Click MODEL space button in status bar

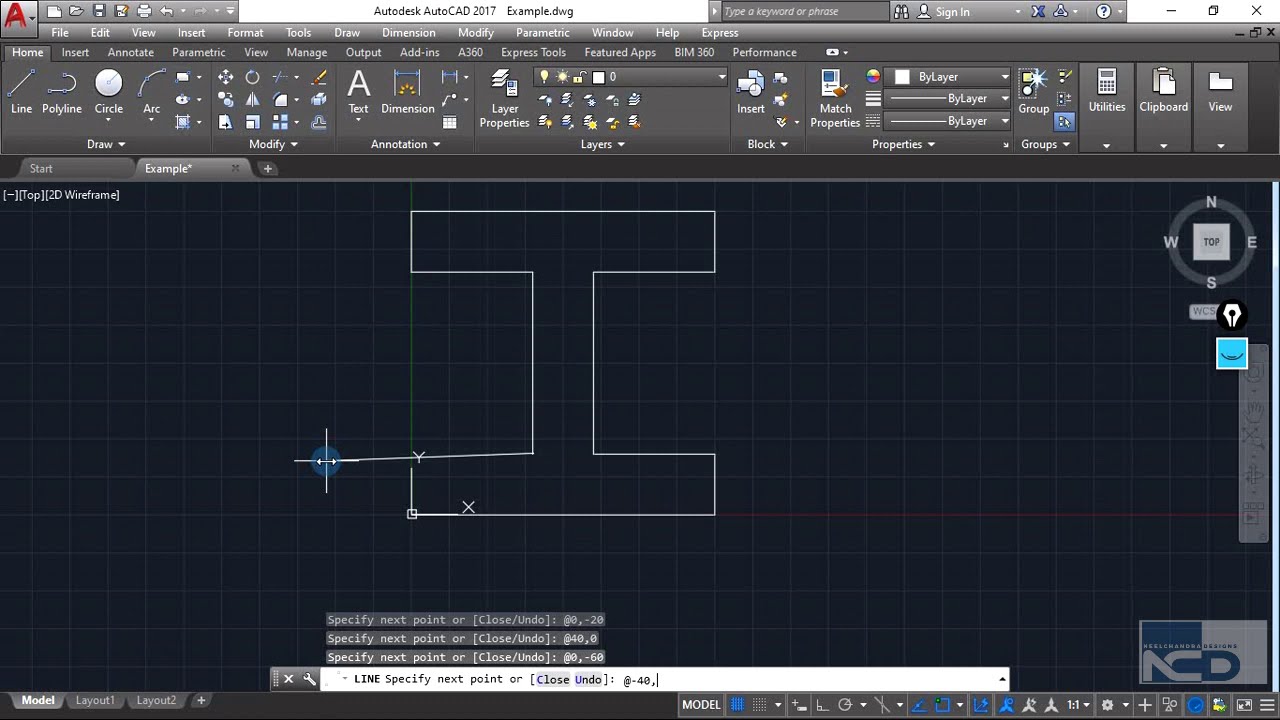tap(701, 705)
